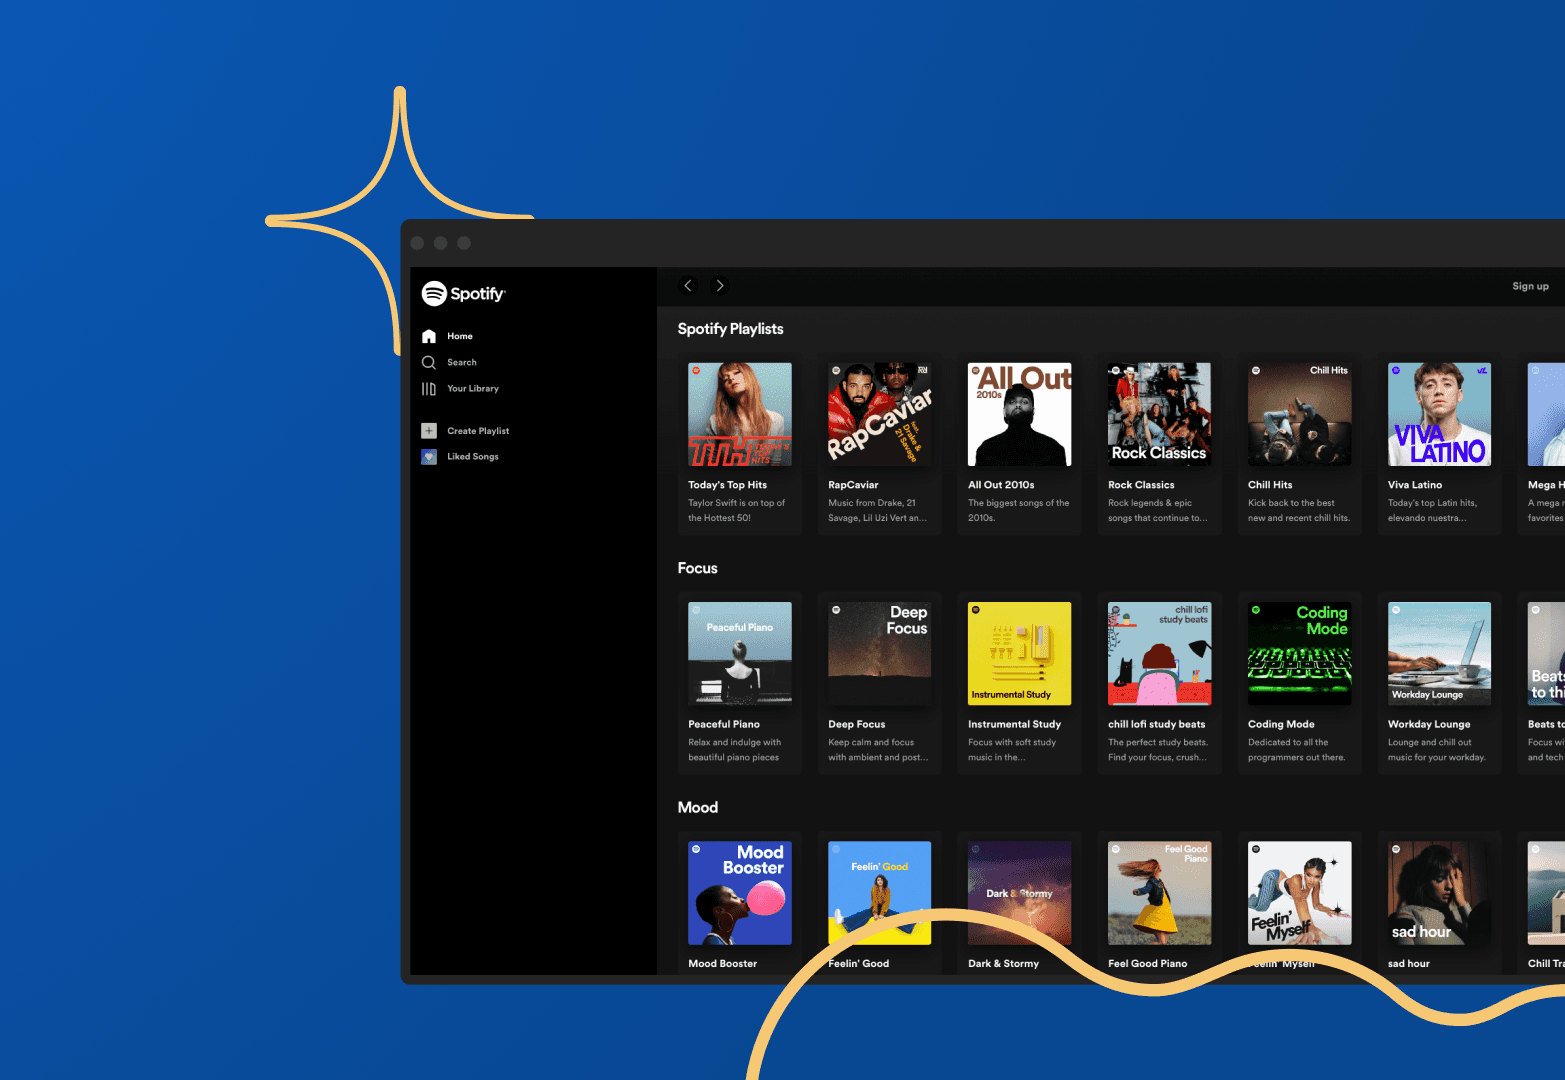Open Peaceful Piano cover art
The image size is (1565, 1080).
[740, 653]
